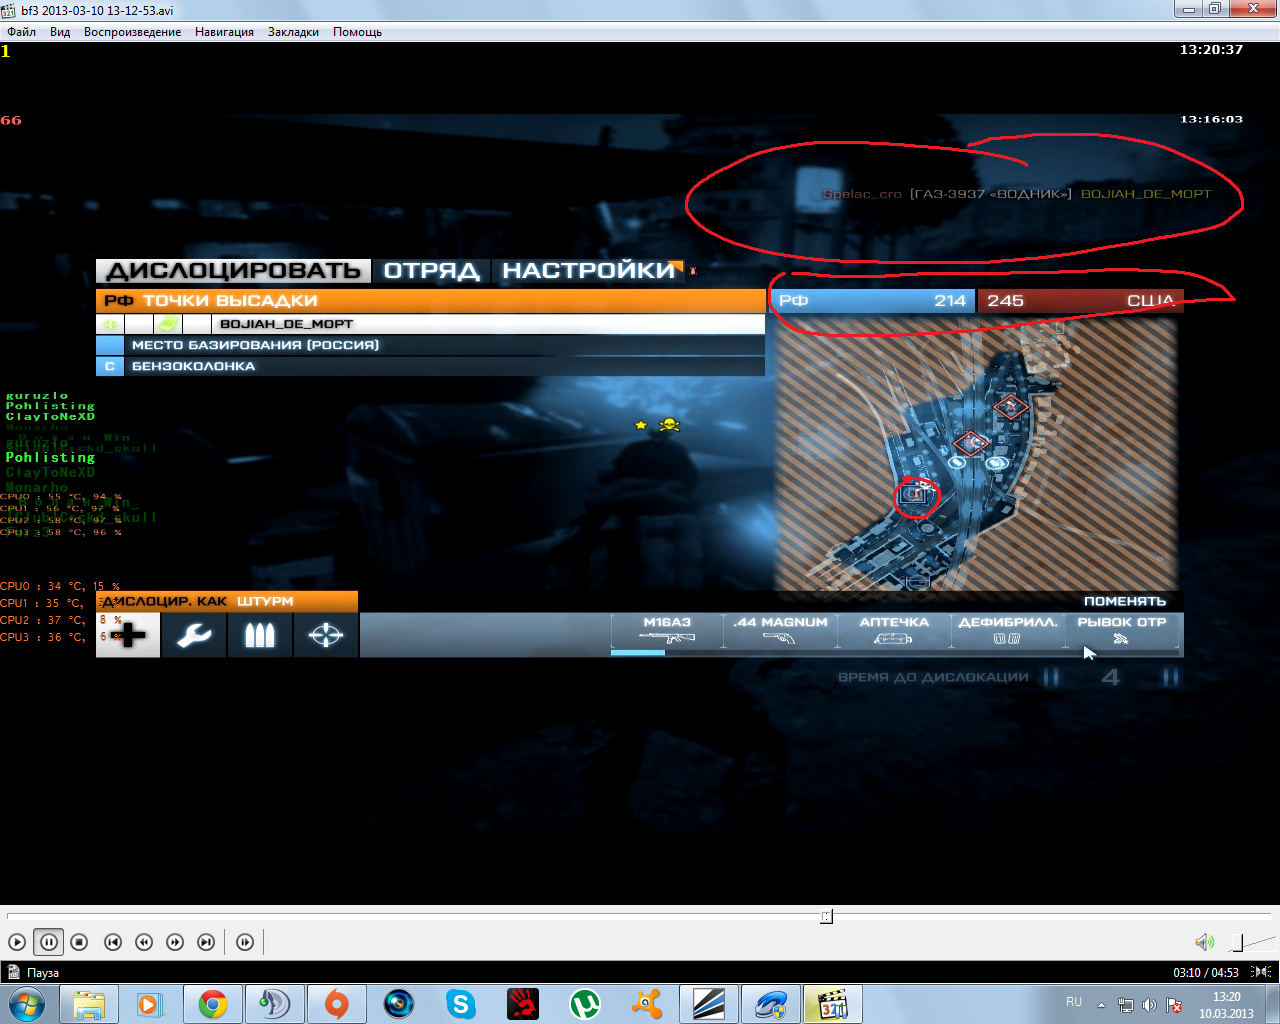The height and width of the screenshot is (1024, 1280).
Task: Click the audio channel indicator in status bar
Action: [x=1262, y=972]
